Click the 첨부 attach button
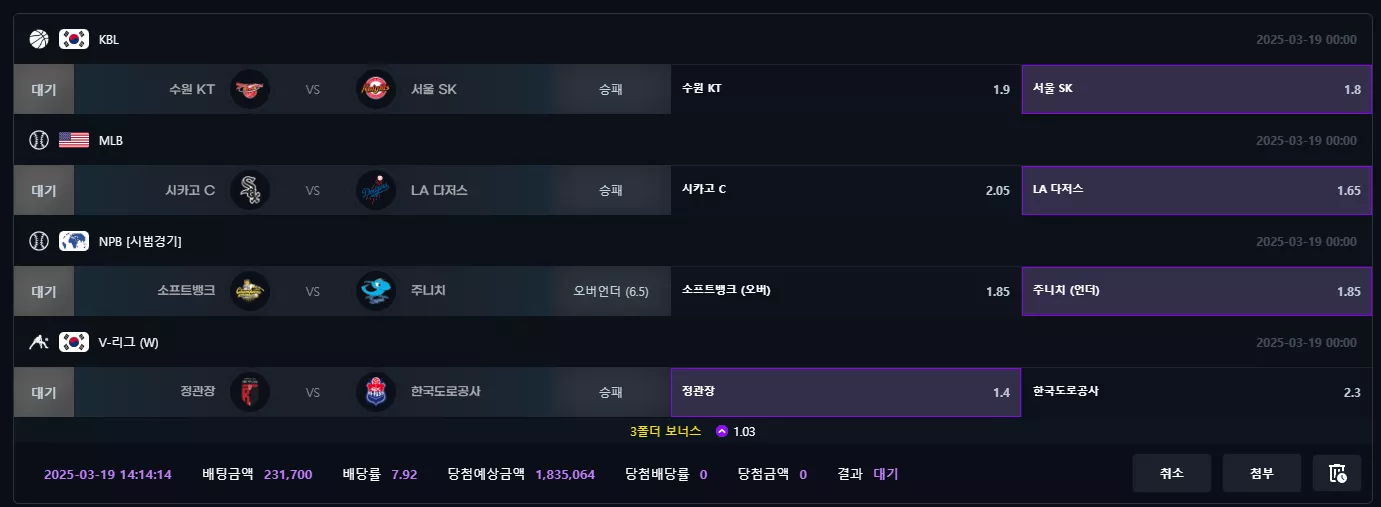This screenshot has width=1381, height=507. tap(1262, 473)
